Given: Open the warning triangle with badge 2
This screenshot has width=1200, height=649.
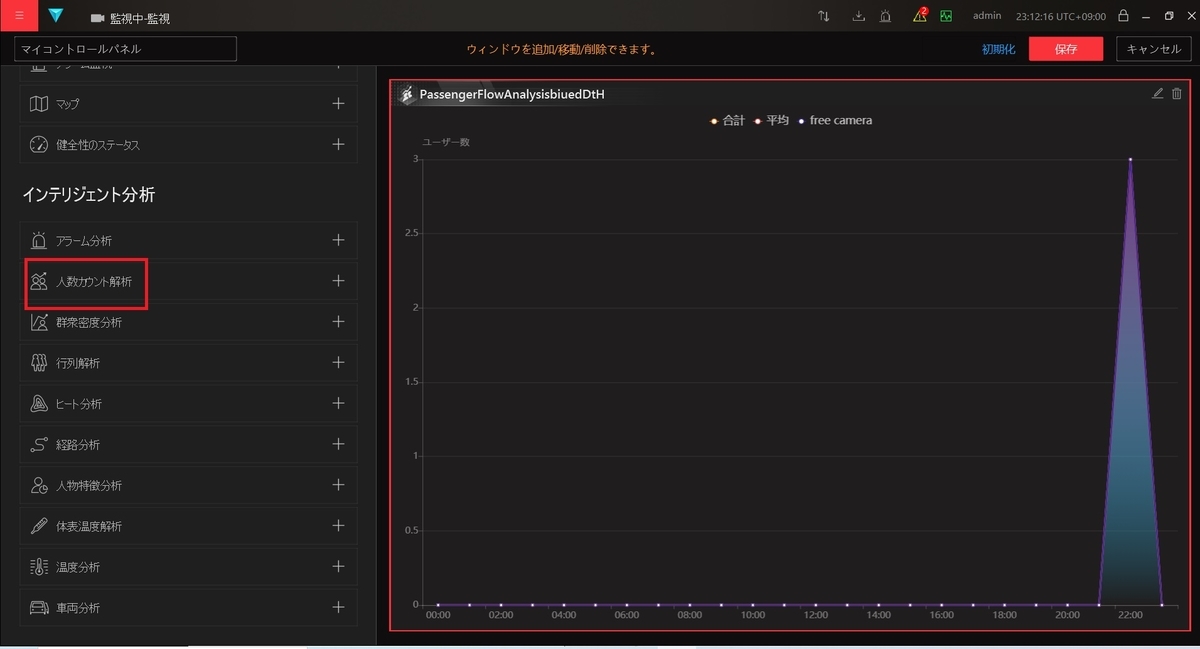Looking at the screenshot, I should [920, 15].
